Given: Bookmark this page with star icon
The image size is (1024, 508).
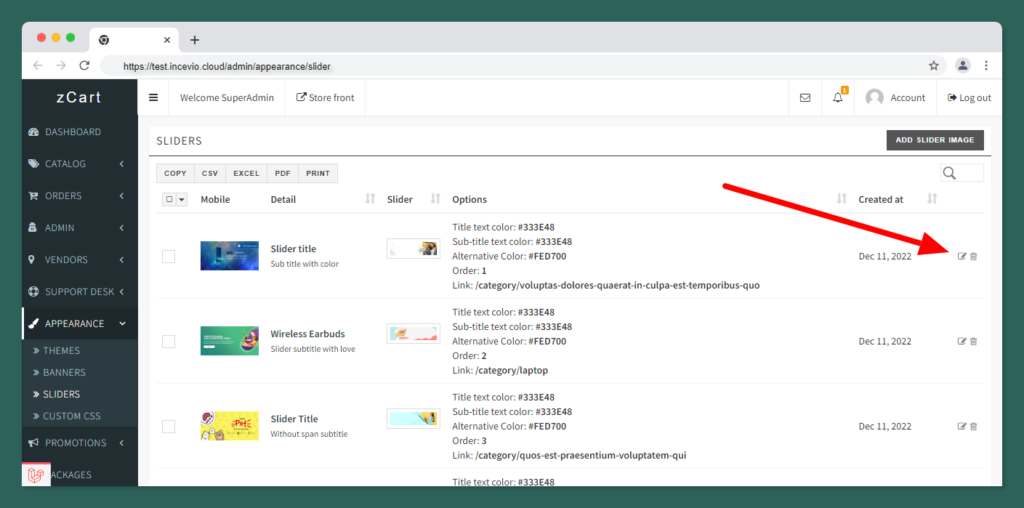Looking at the screenshot, I should click(x=934, y=66).
